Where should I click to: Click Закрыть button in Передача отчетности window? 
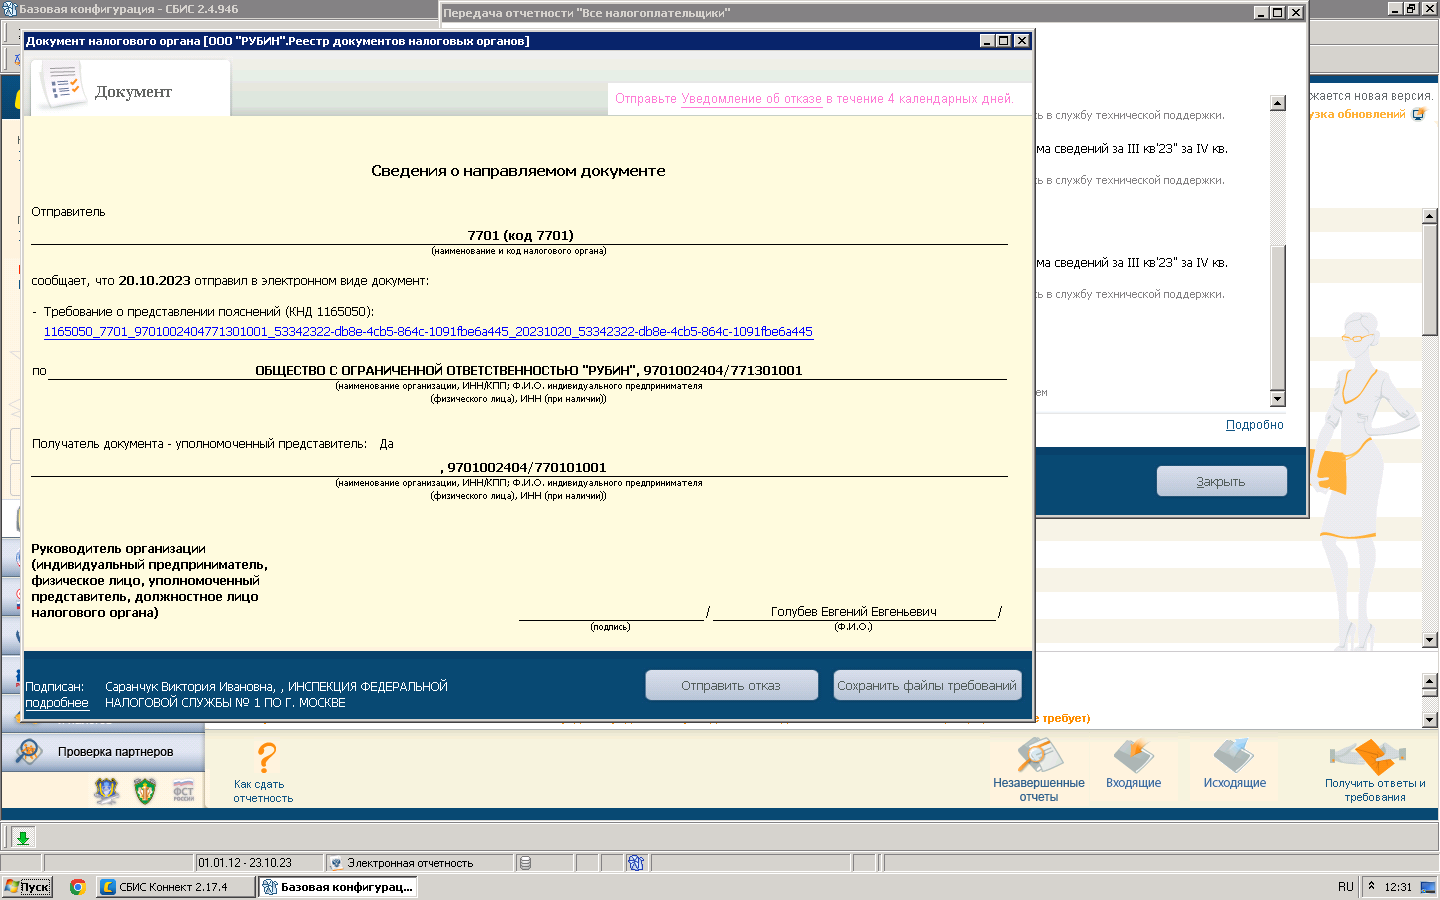(1221, 481)
